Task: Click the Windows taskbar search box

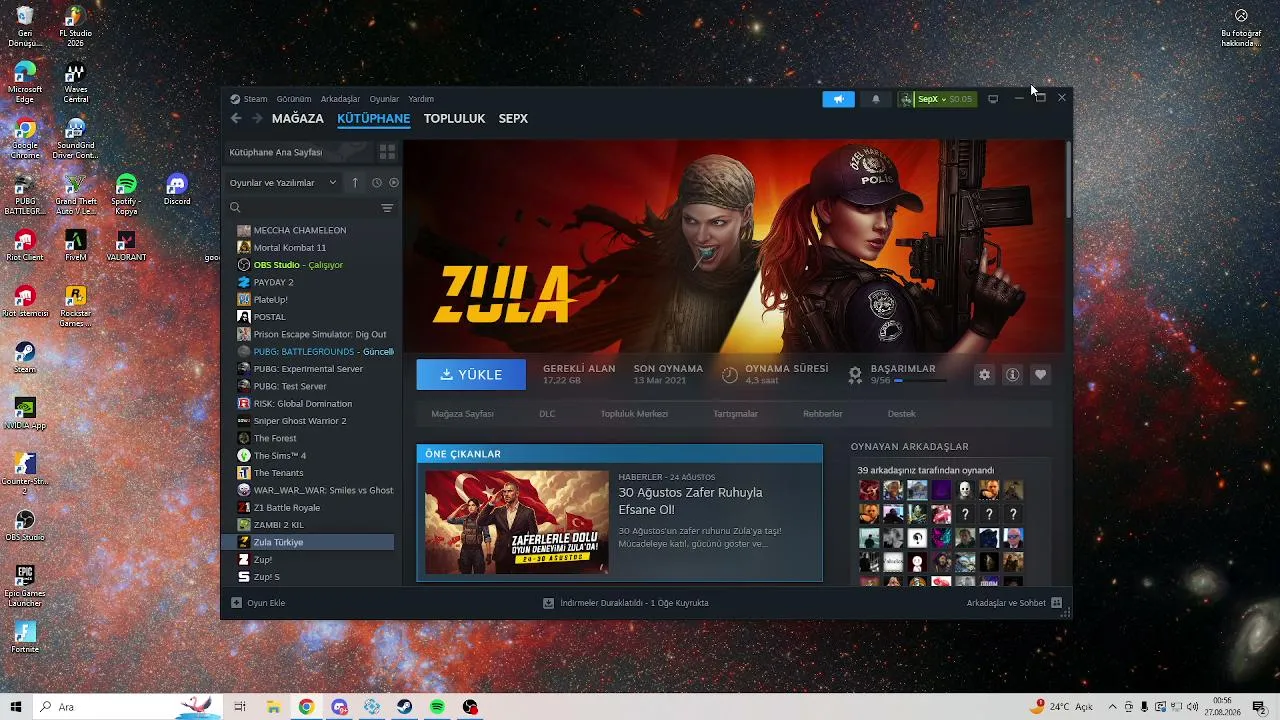Action: 127,707
